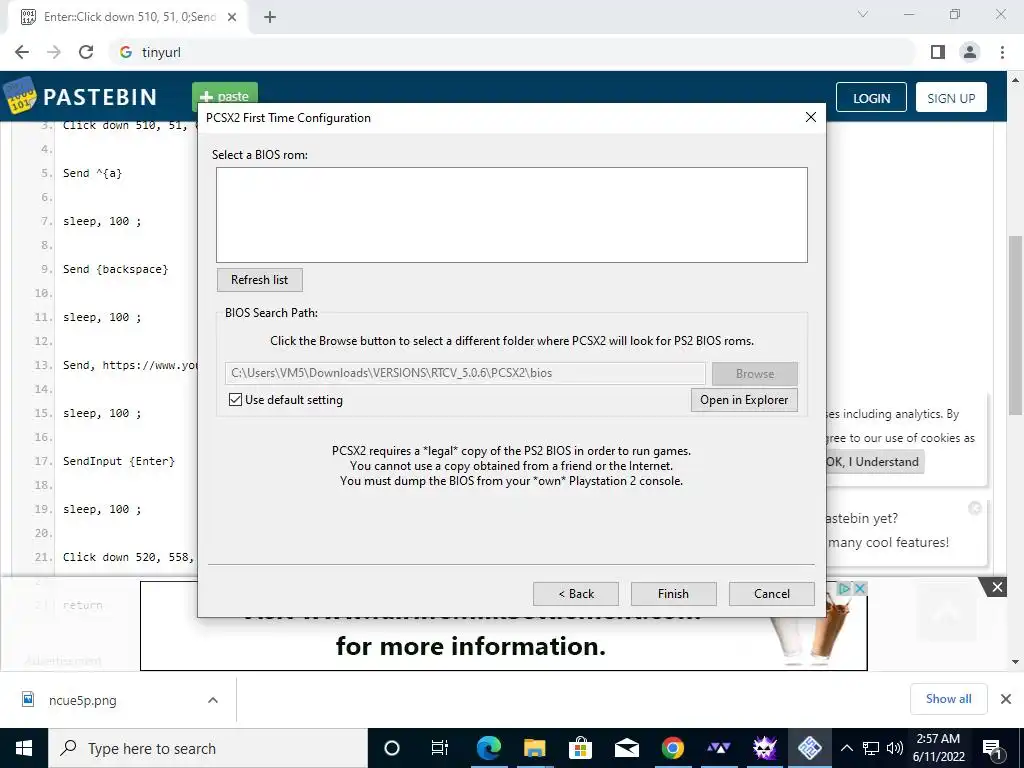The height and width of the screenshot is (768, 1024).
Task: Go back in browser history
Action: (22, 52)
